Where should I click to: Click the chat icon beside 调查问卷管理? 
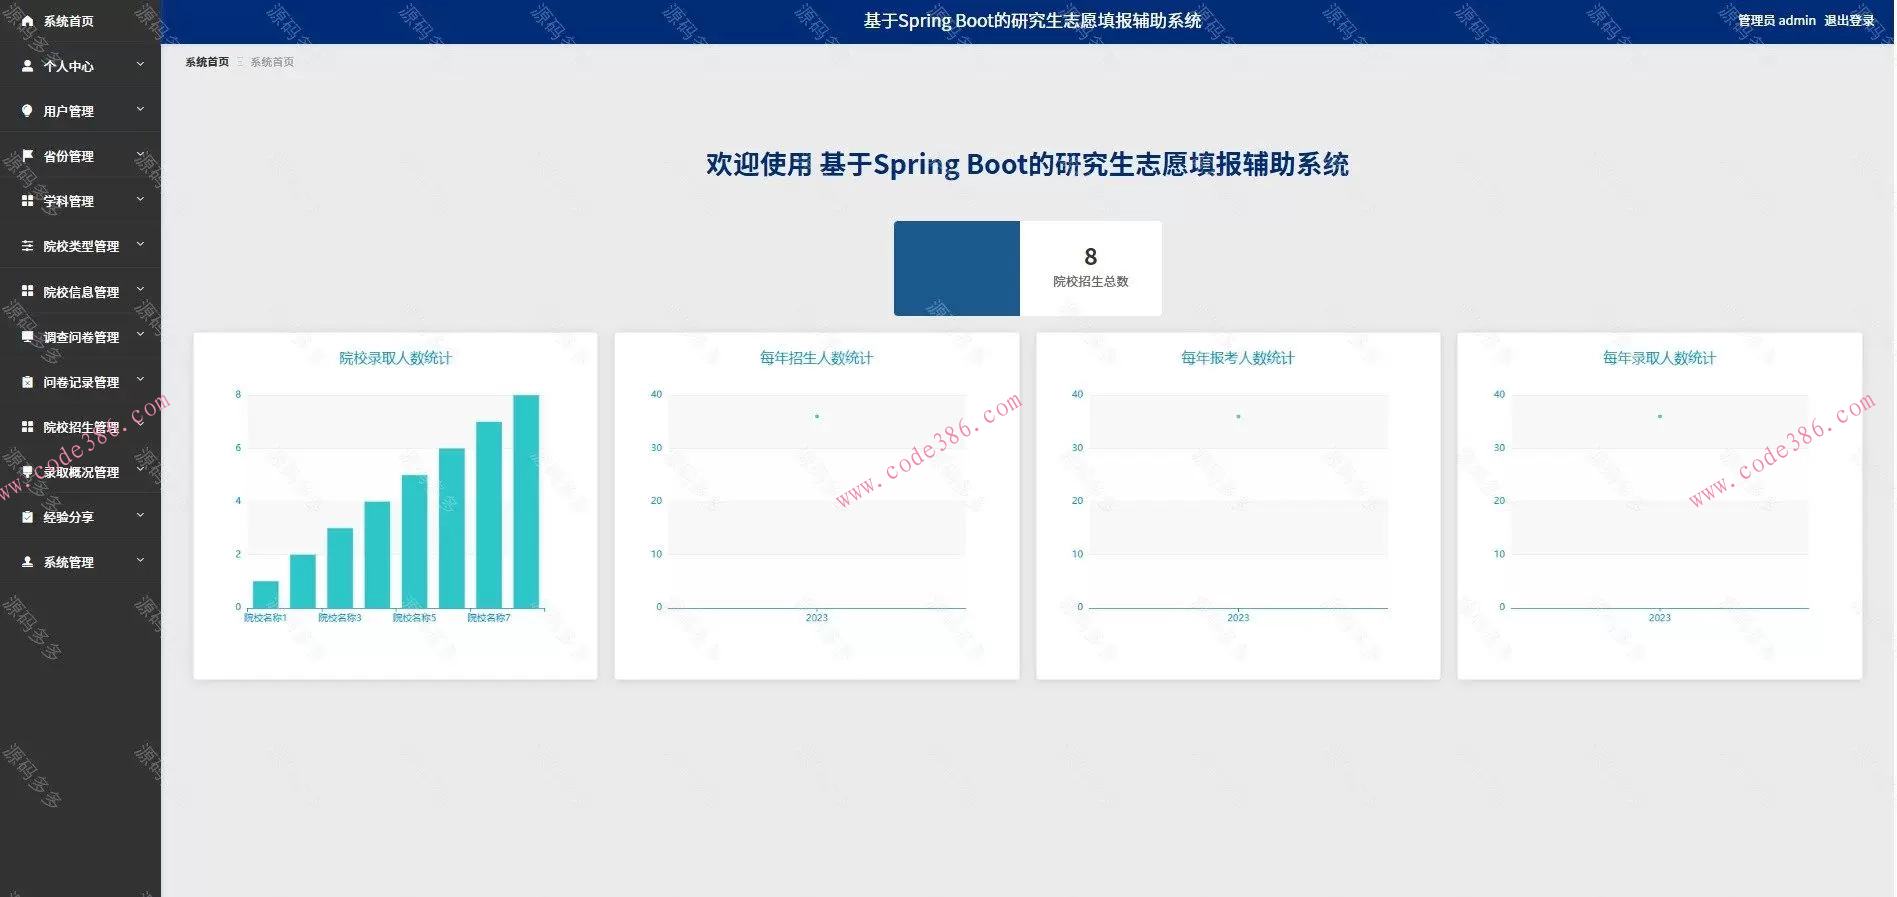coord(27,337)
